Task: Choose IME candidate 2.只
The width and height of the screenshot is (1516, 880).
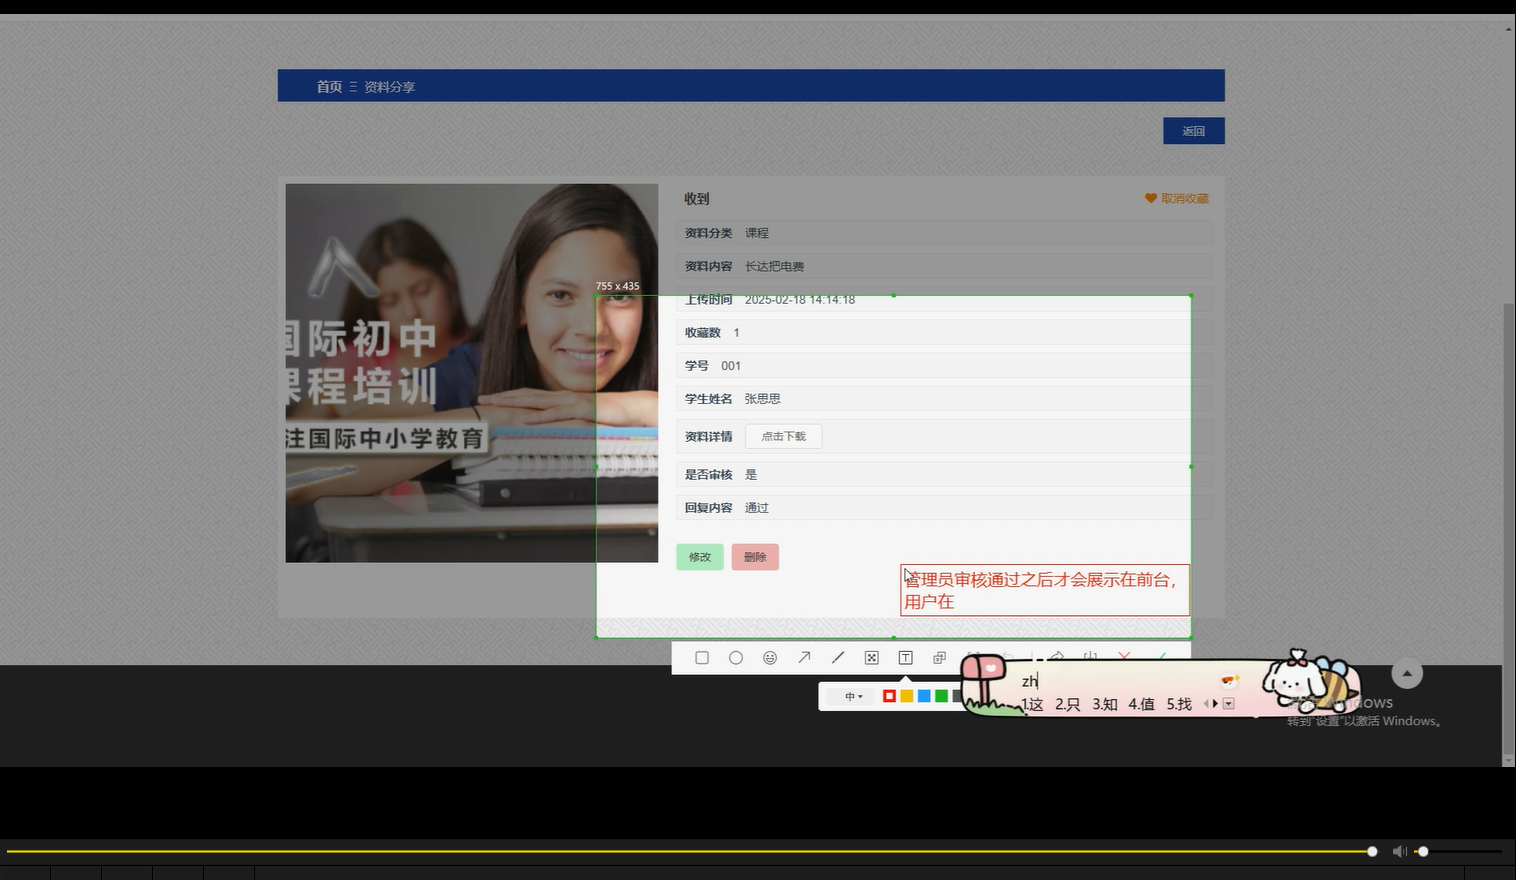Action: [x=1068, y=704]
